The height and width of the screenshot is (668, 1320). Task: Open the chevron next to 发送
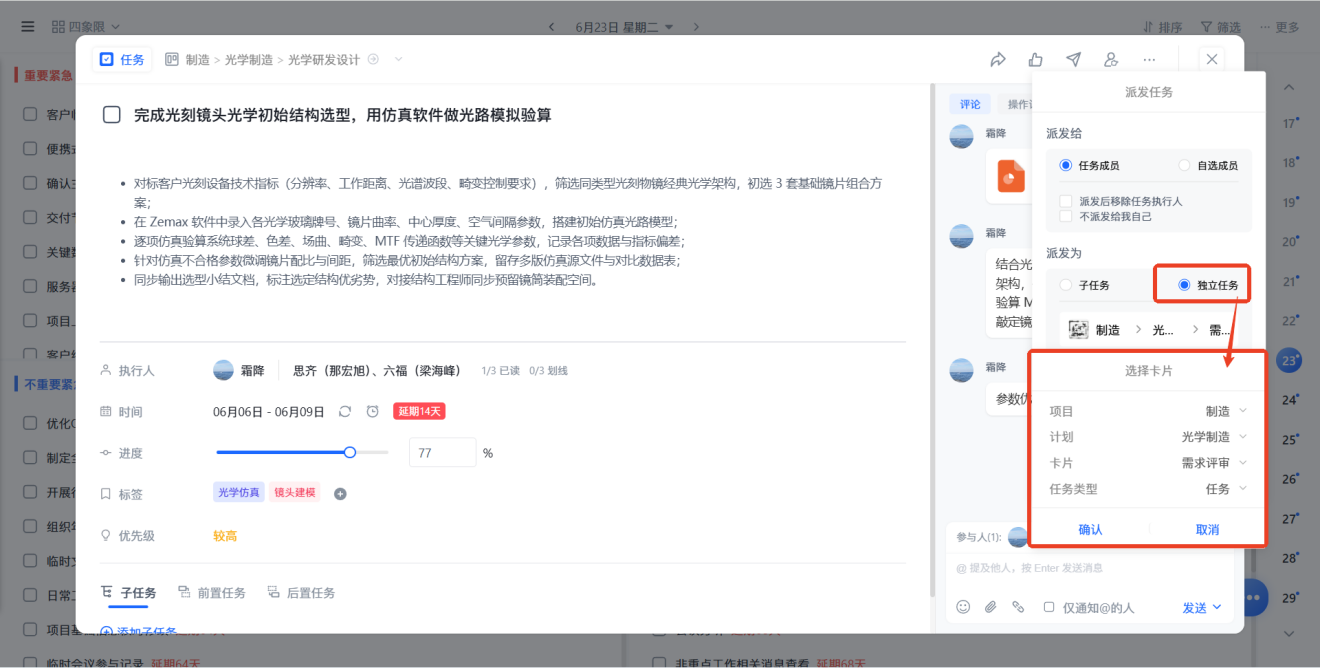[1217, 607]
